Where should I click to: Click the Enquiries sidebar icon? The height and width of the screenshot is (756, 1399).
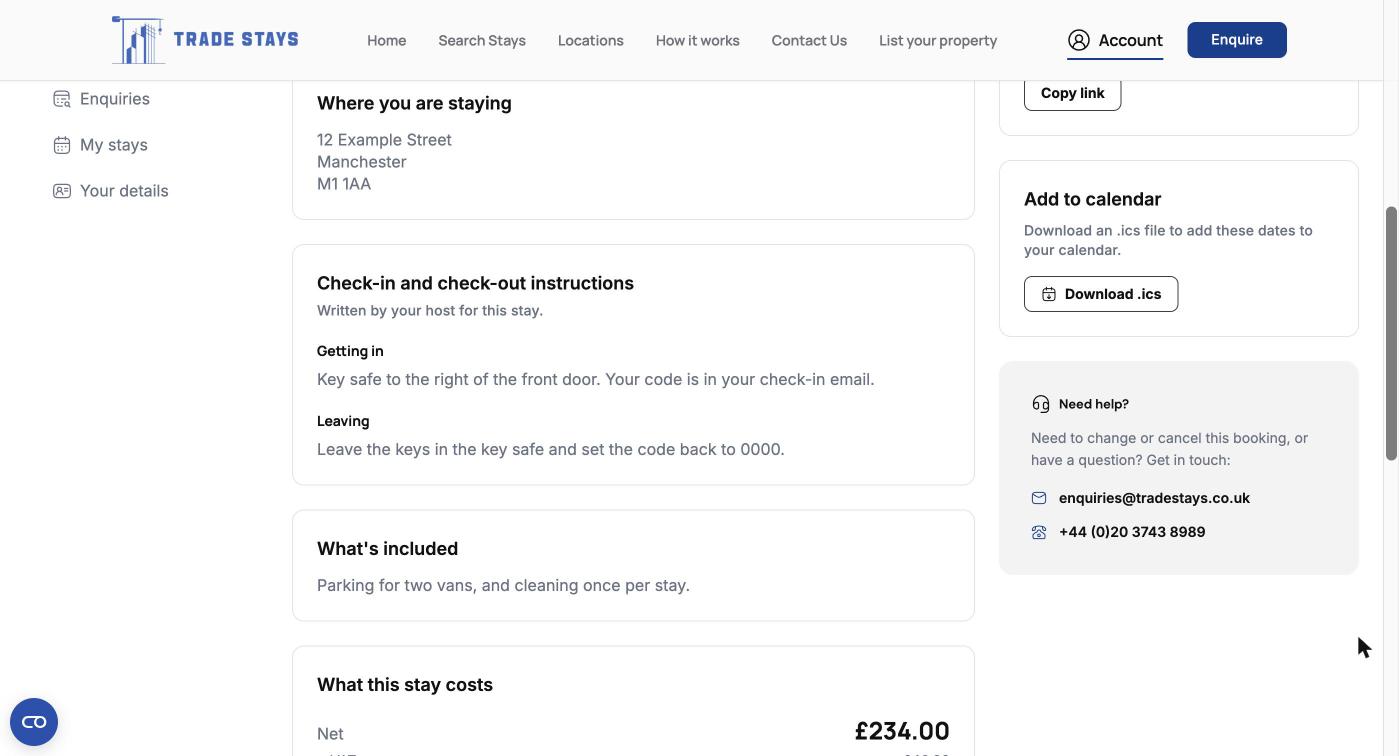62,99
